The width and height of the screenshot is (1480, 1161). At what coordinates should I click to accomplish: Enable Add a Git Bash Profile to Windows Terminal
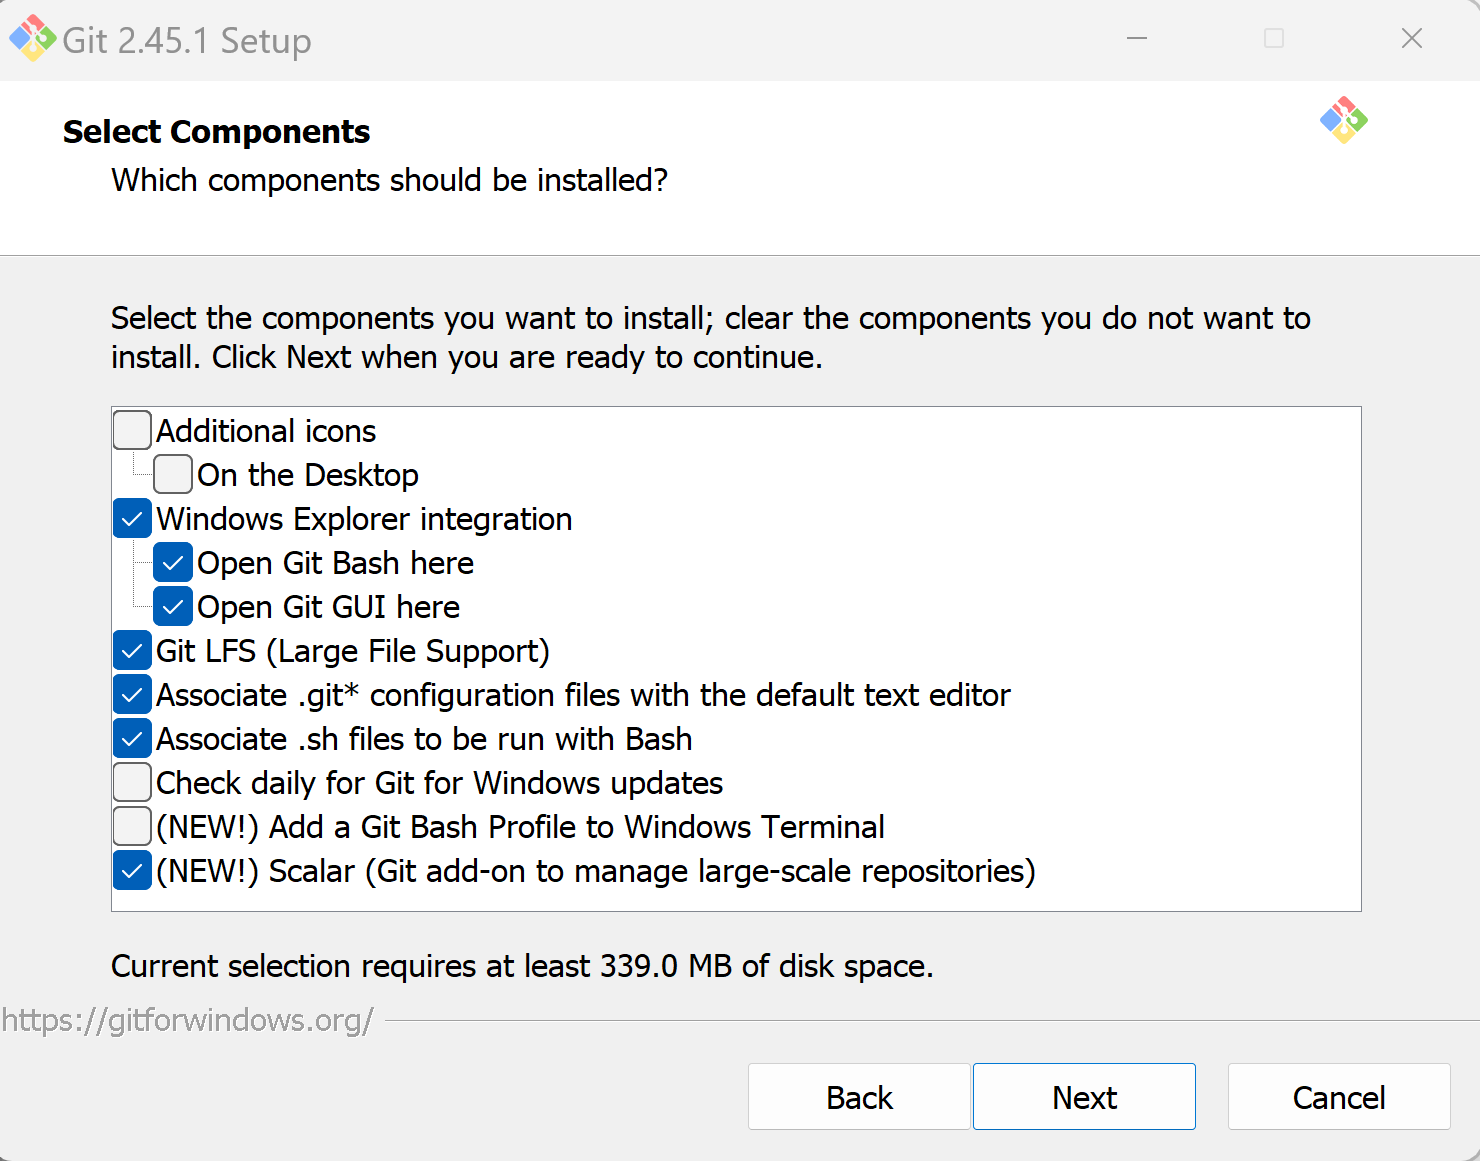[x=132, y=826]
